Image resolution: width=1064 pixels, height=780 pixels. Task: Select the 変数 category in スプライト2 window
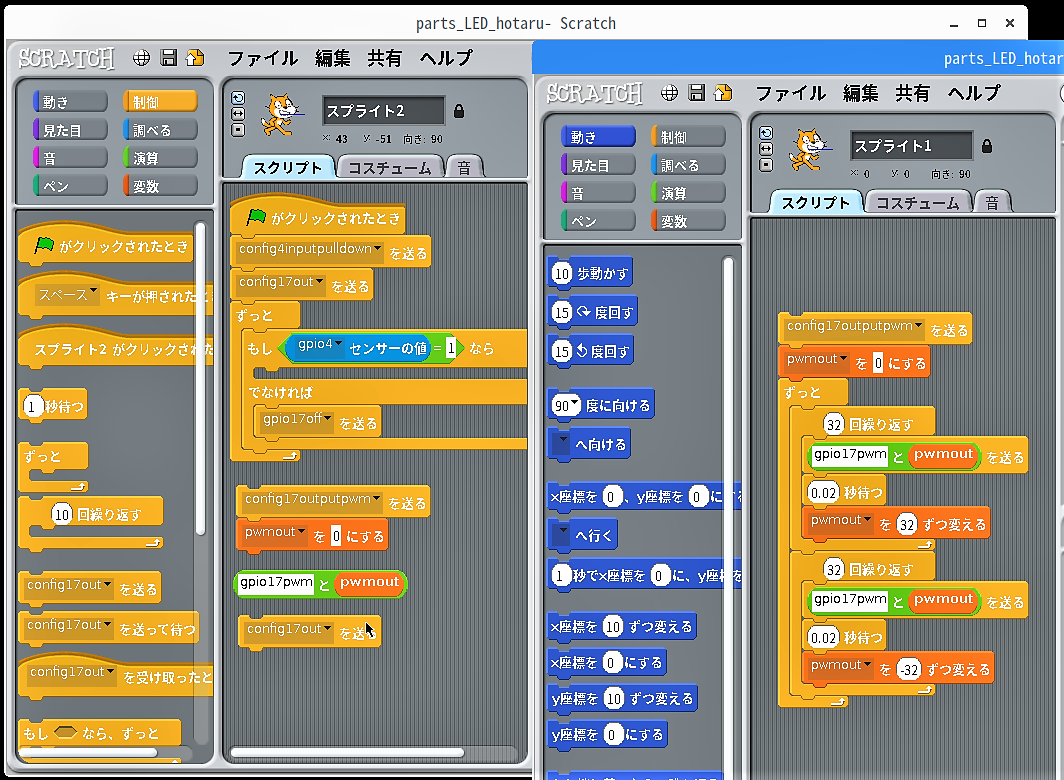(160, 186)
